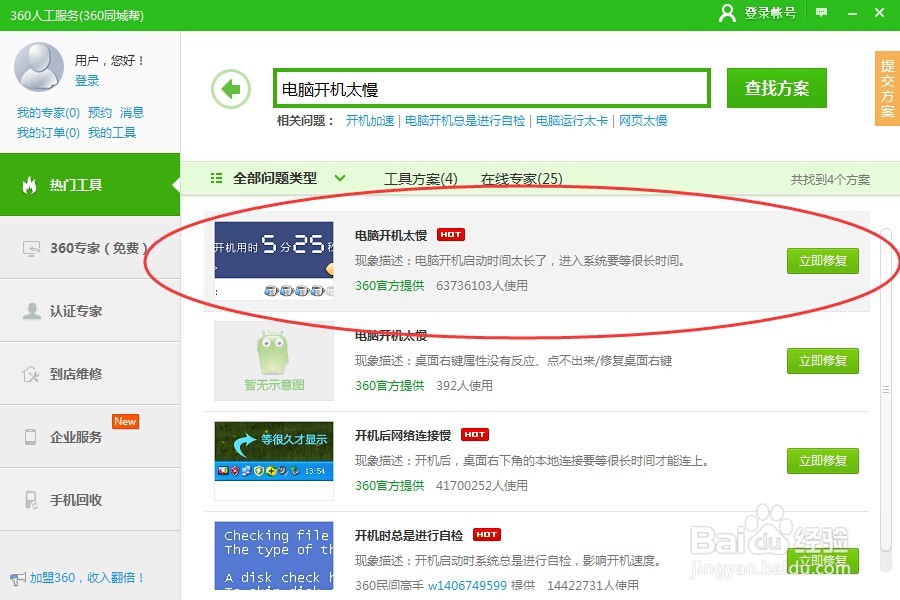Click the 开机用时 boot time thumbnail
Screen dimensions: 900x600
(274, 261)
